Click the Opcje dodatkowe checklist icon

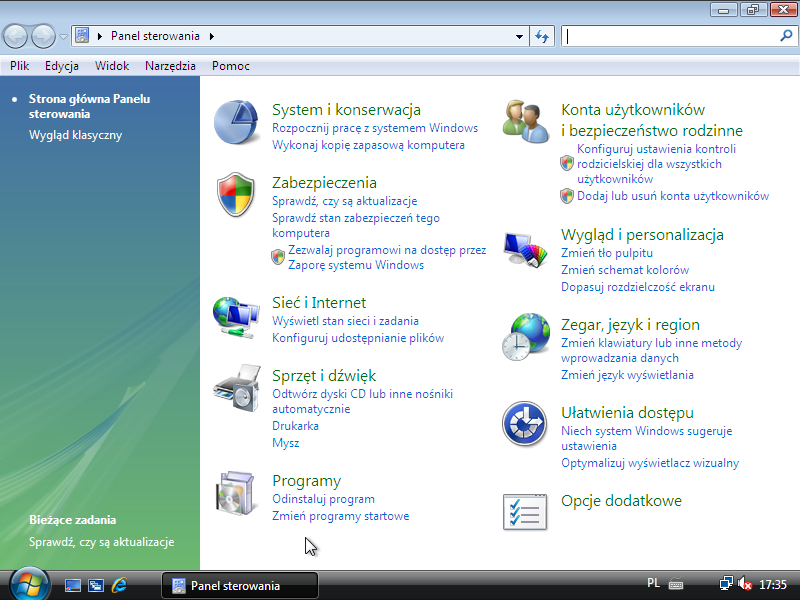pyautogui.click(x=525, y=512)
